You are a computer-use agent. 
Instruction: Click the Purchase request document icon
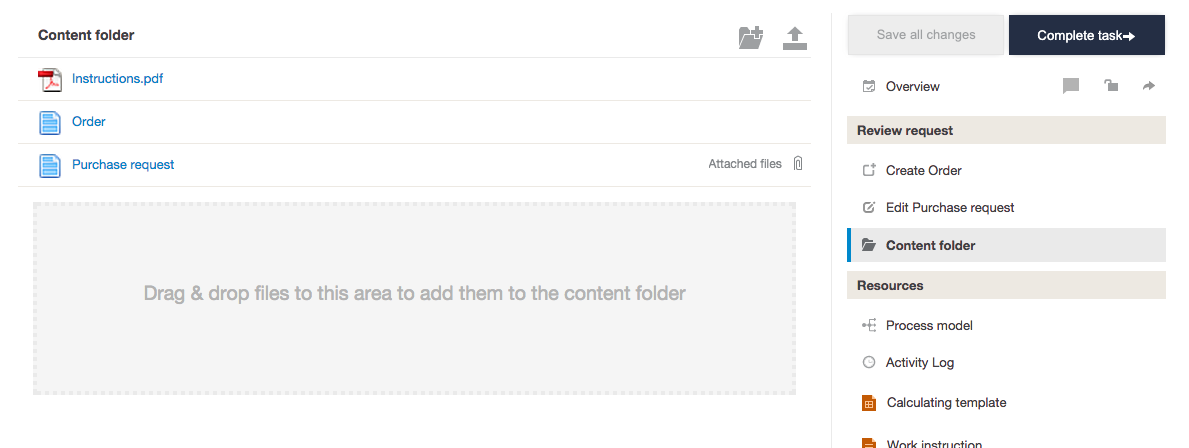50,165
